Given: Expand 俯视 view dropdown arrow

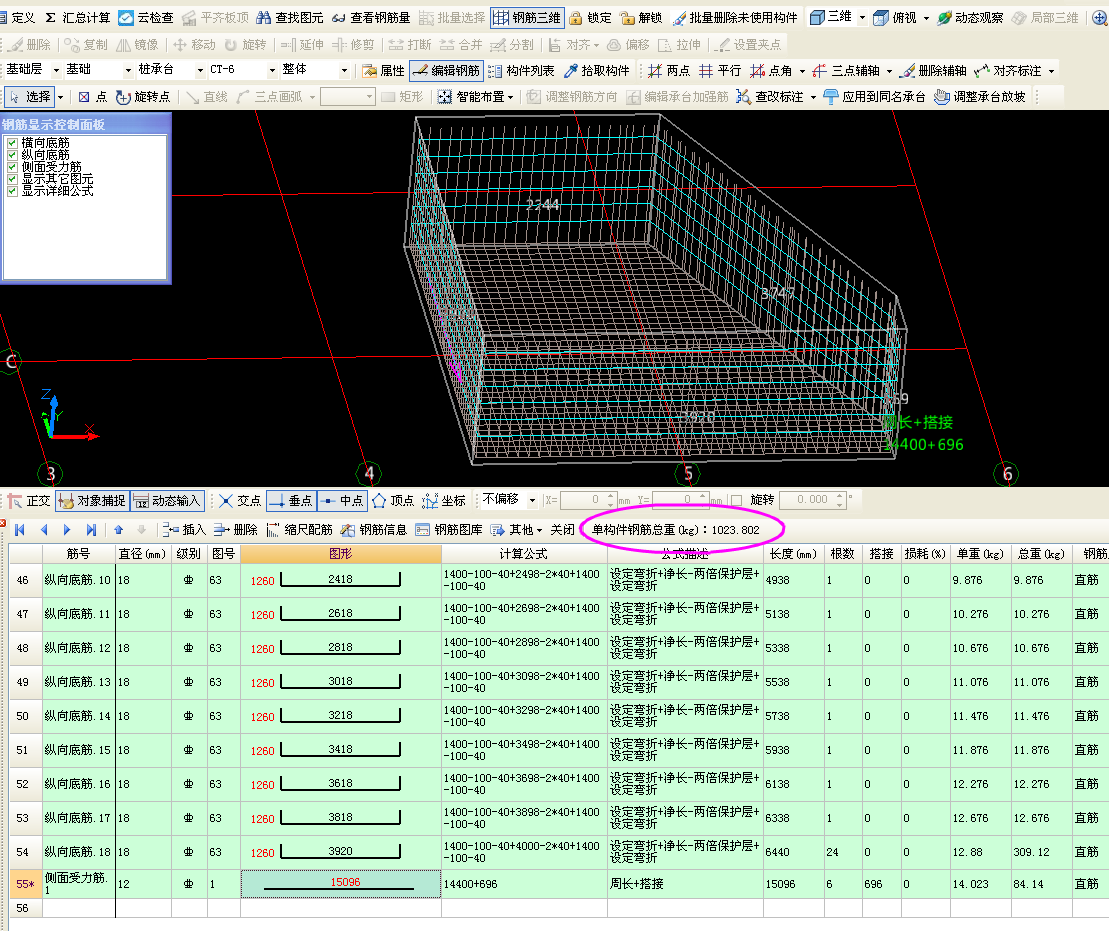Looking at the screenshot, I should point(926,18).
